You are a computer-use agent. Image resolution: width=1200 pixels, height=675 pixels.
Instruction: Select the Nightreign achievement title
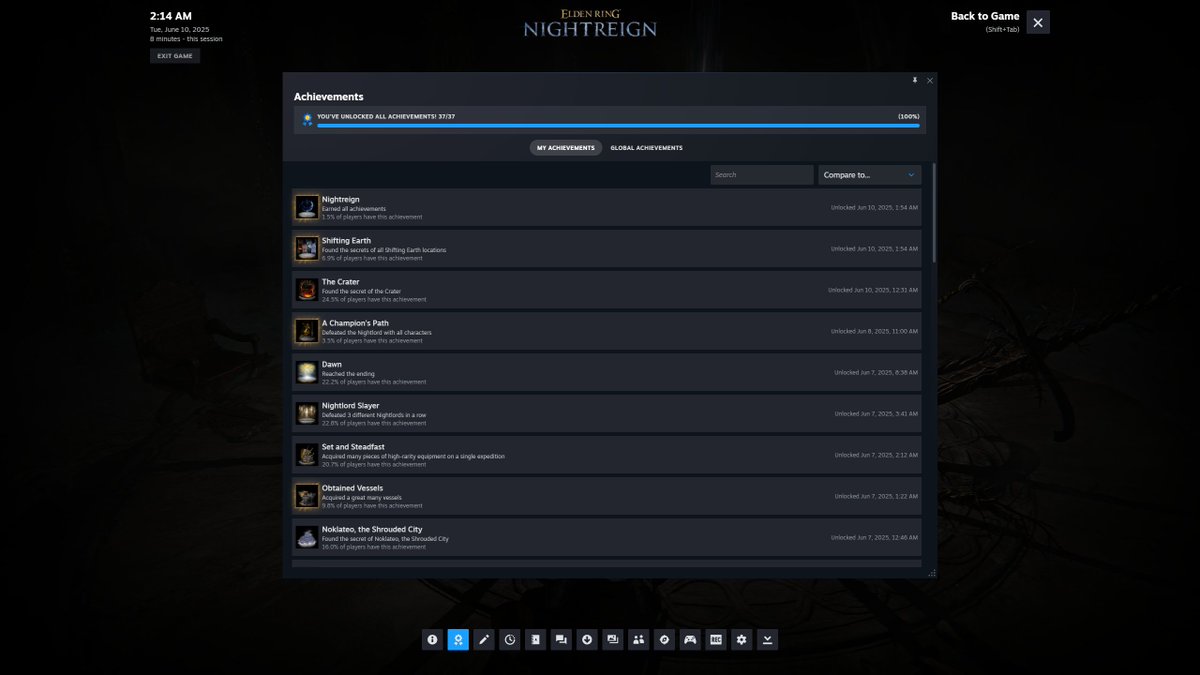(341, 199)
